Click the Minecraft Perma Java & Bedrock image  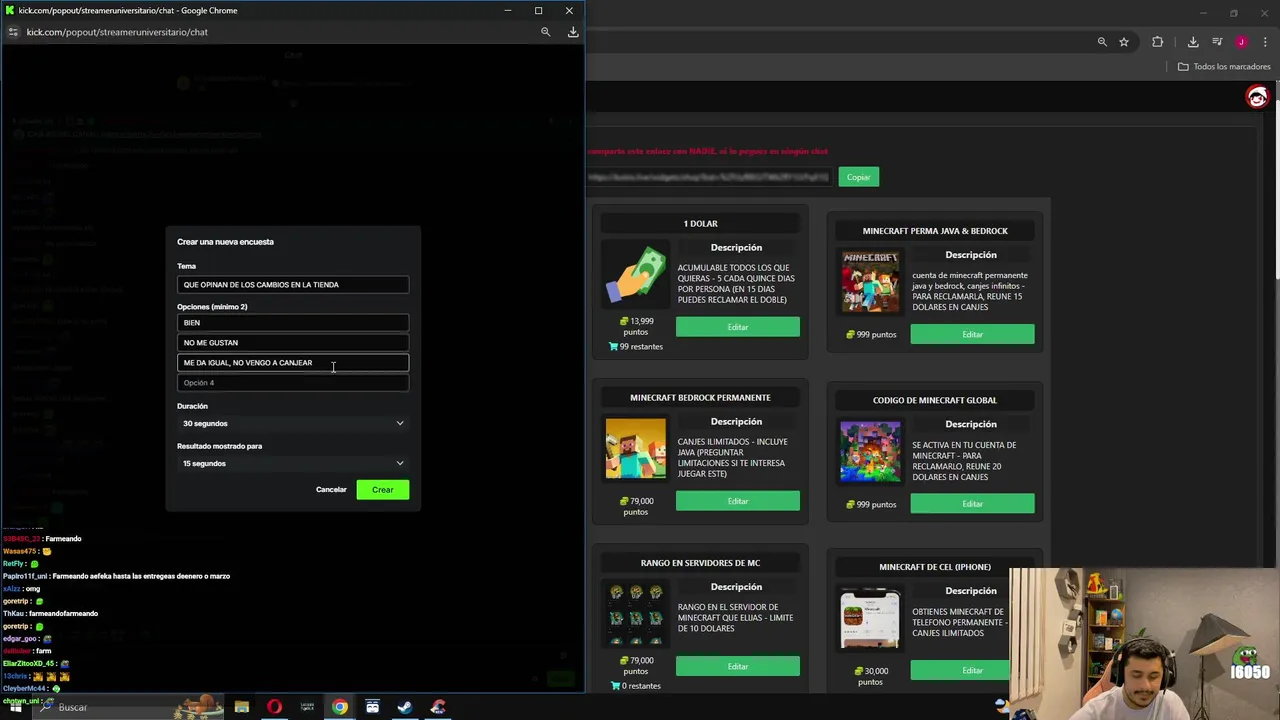click(x=870, y=282)
